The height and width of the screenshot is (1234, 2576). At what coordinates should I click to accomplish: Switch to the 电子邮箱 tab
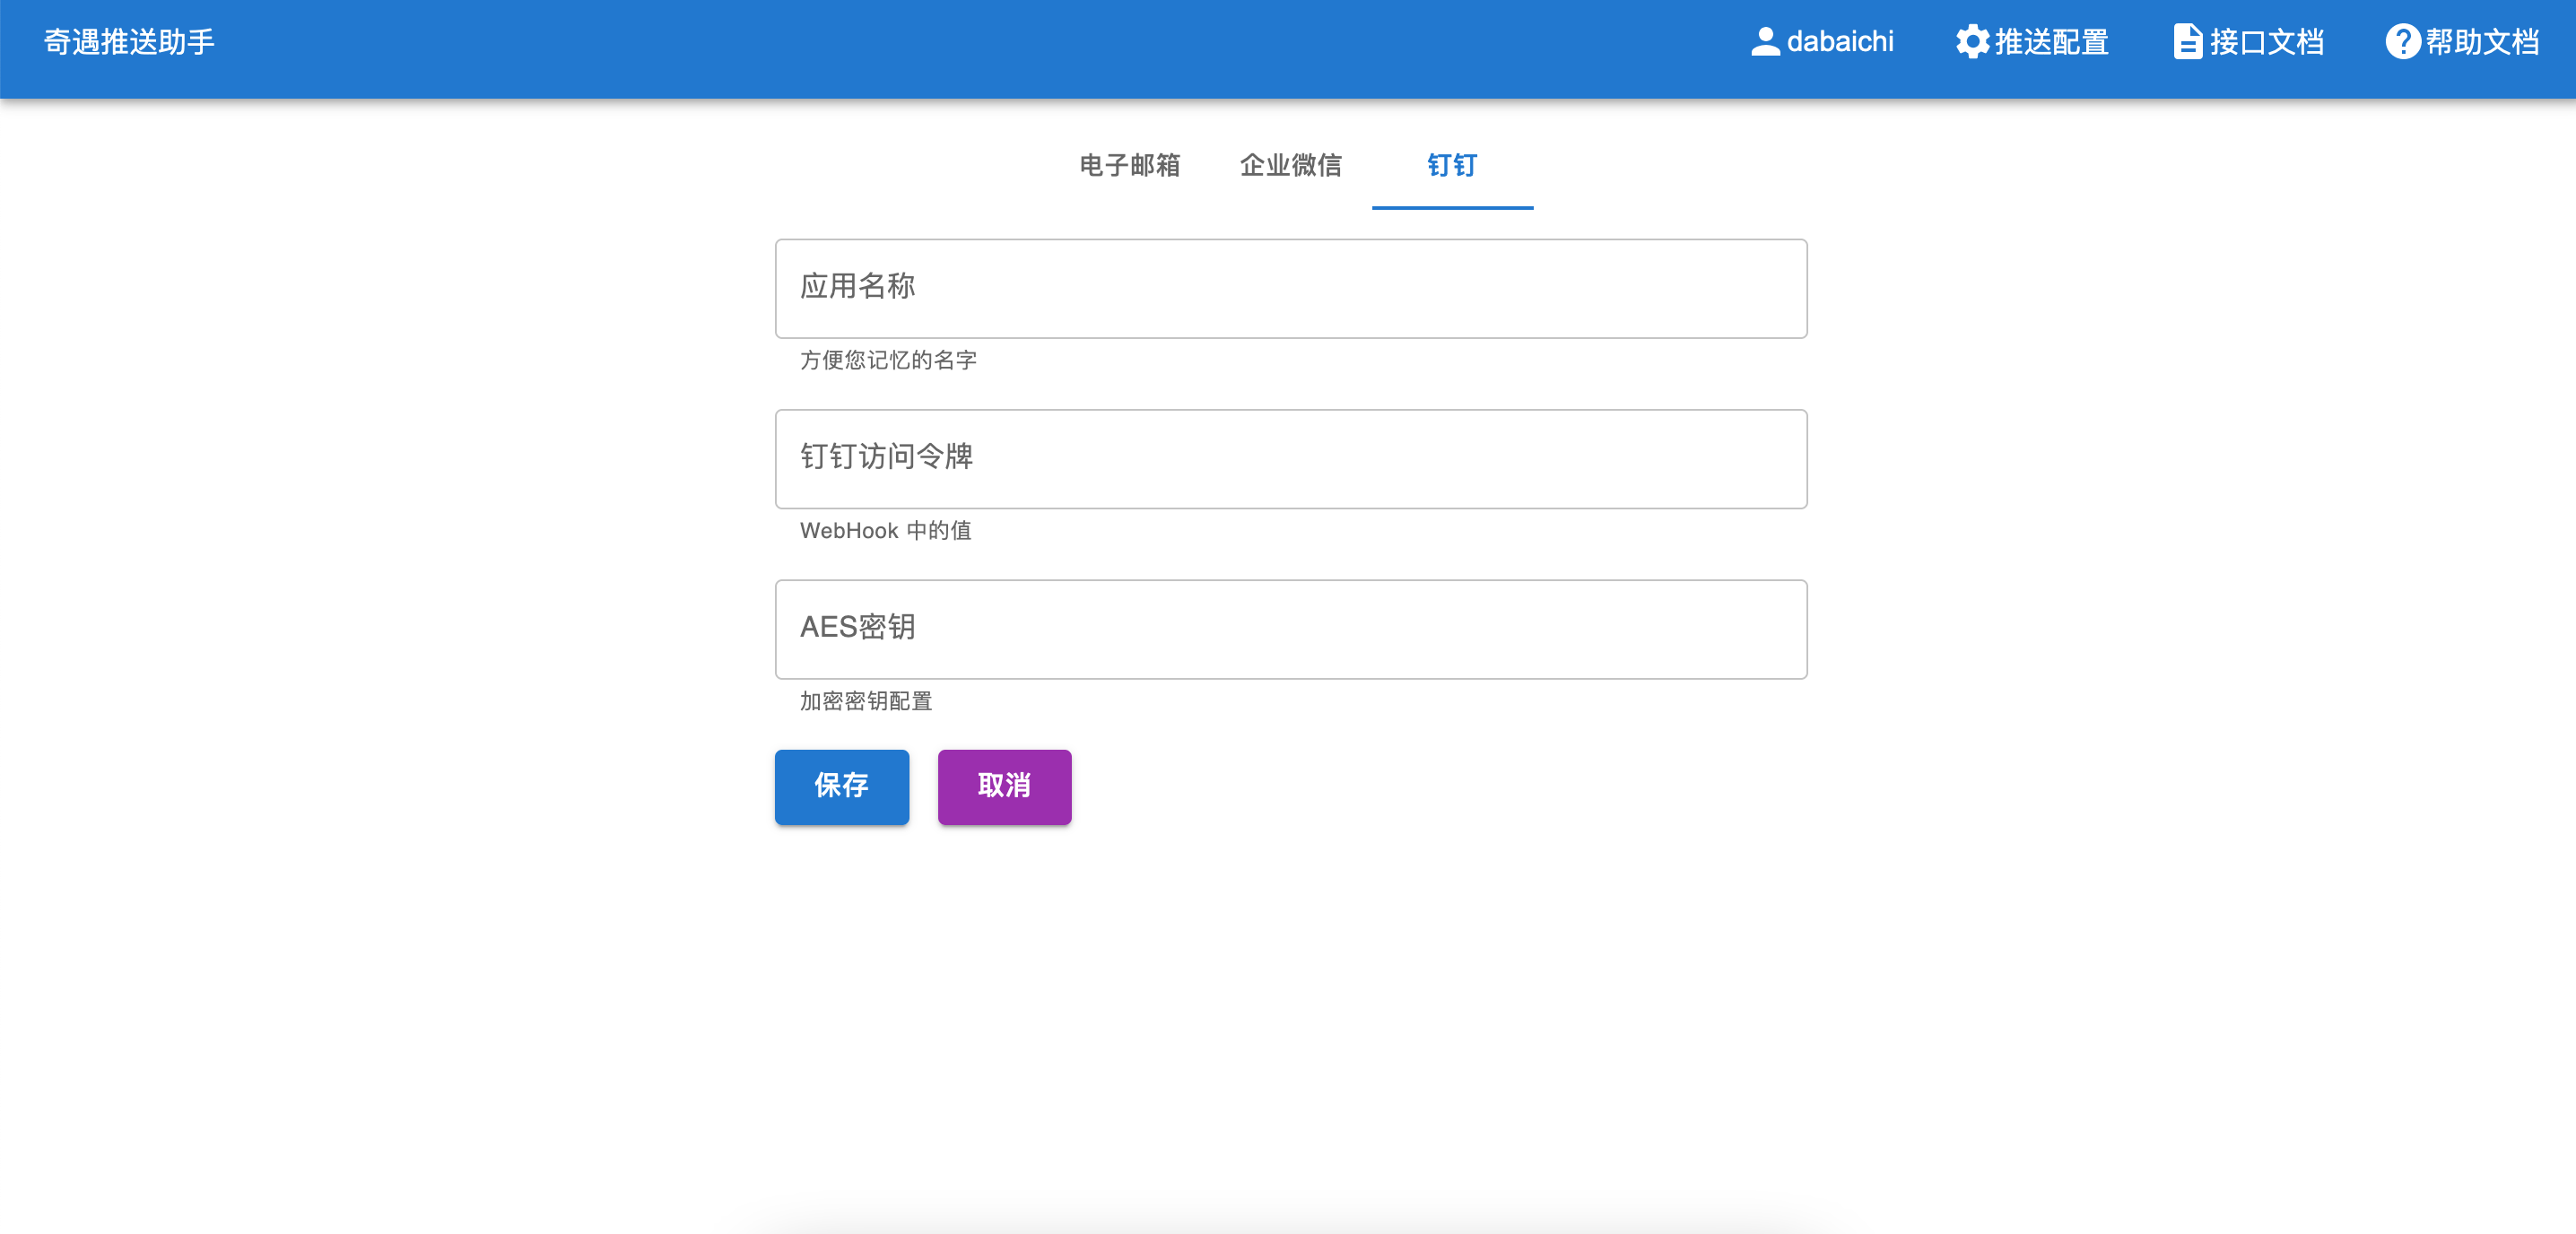coord(1130,165)
